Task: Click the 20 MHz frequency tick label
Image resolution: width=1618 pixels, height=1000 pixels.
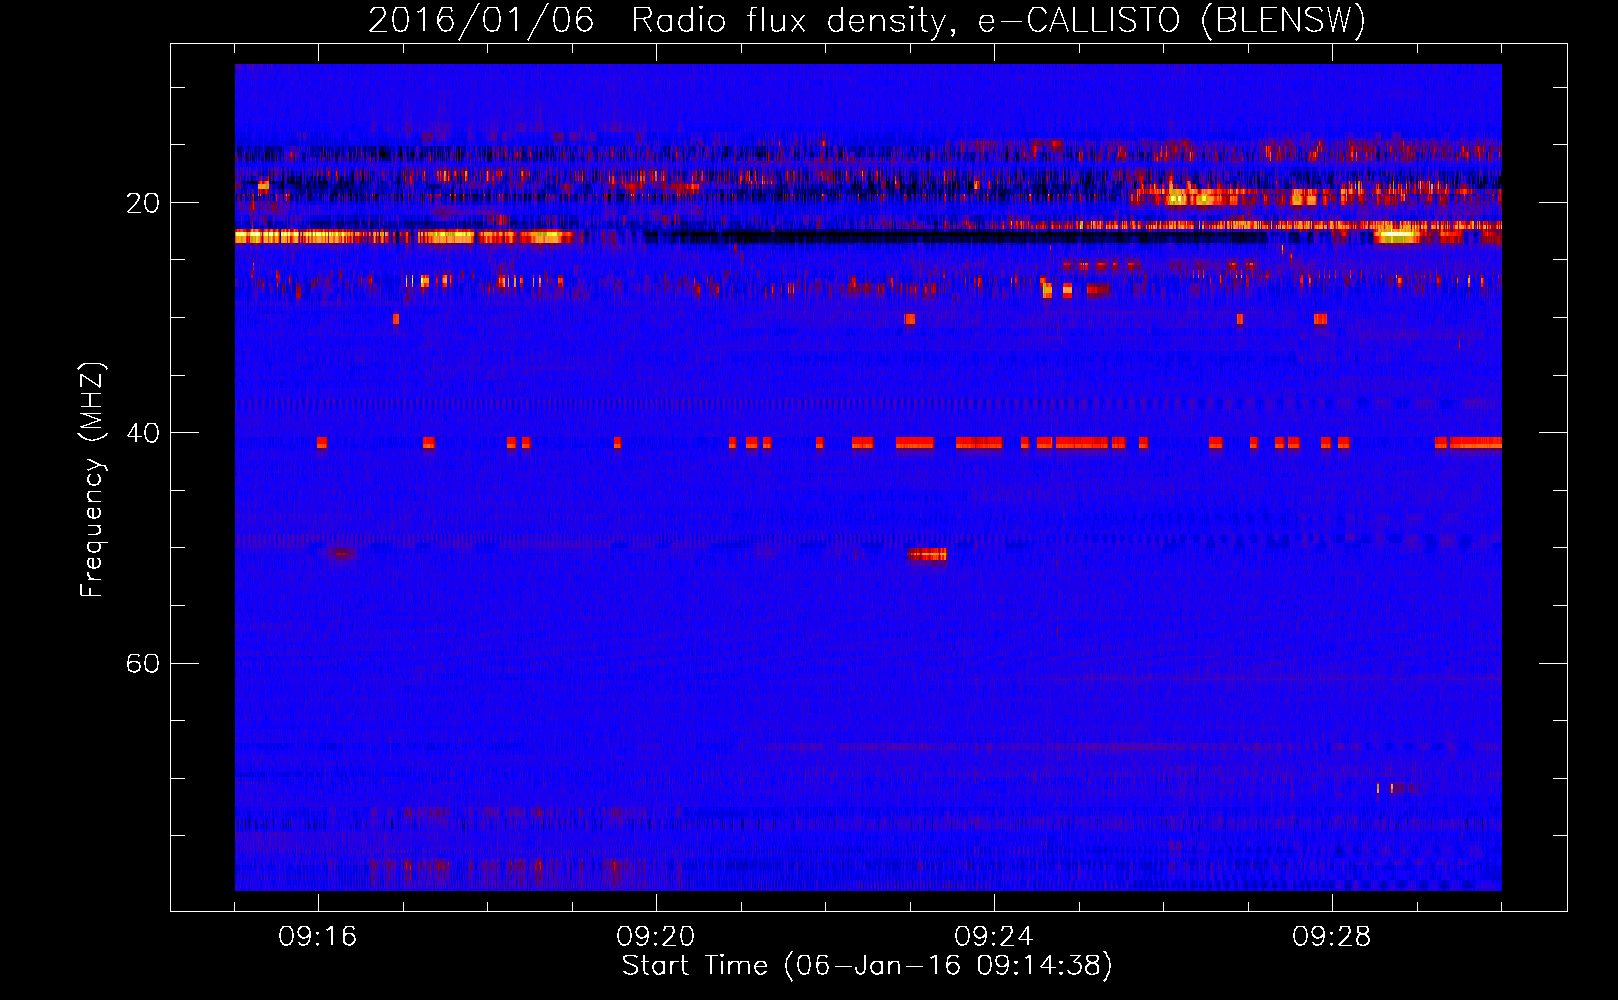Action: pos(143,203)
